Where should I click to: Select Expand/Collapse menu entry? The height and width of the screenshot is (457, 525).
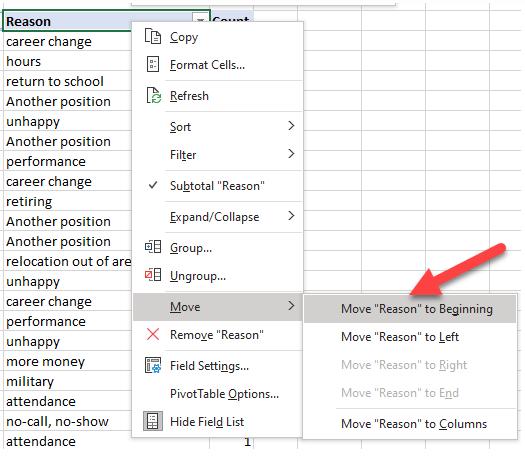218,217
